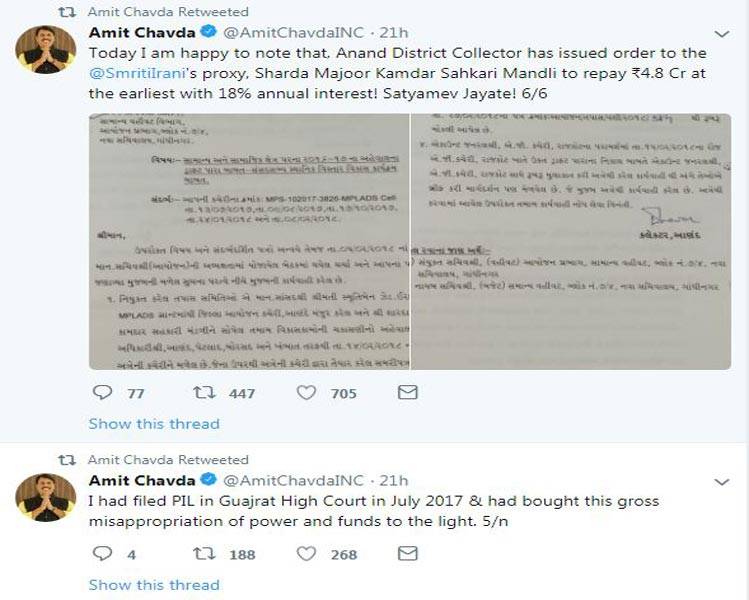Reply to the Anand District Collector tweet
Viewport: 749px width, 600px height.
click(102, 393)
